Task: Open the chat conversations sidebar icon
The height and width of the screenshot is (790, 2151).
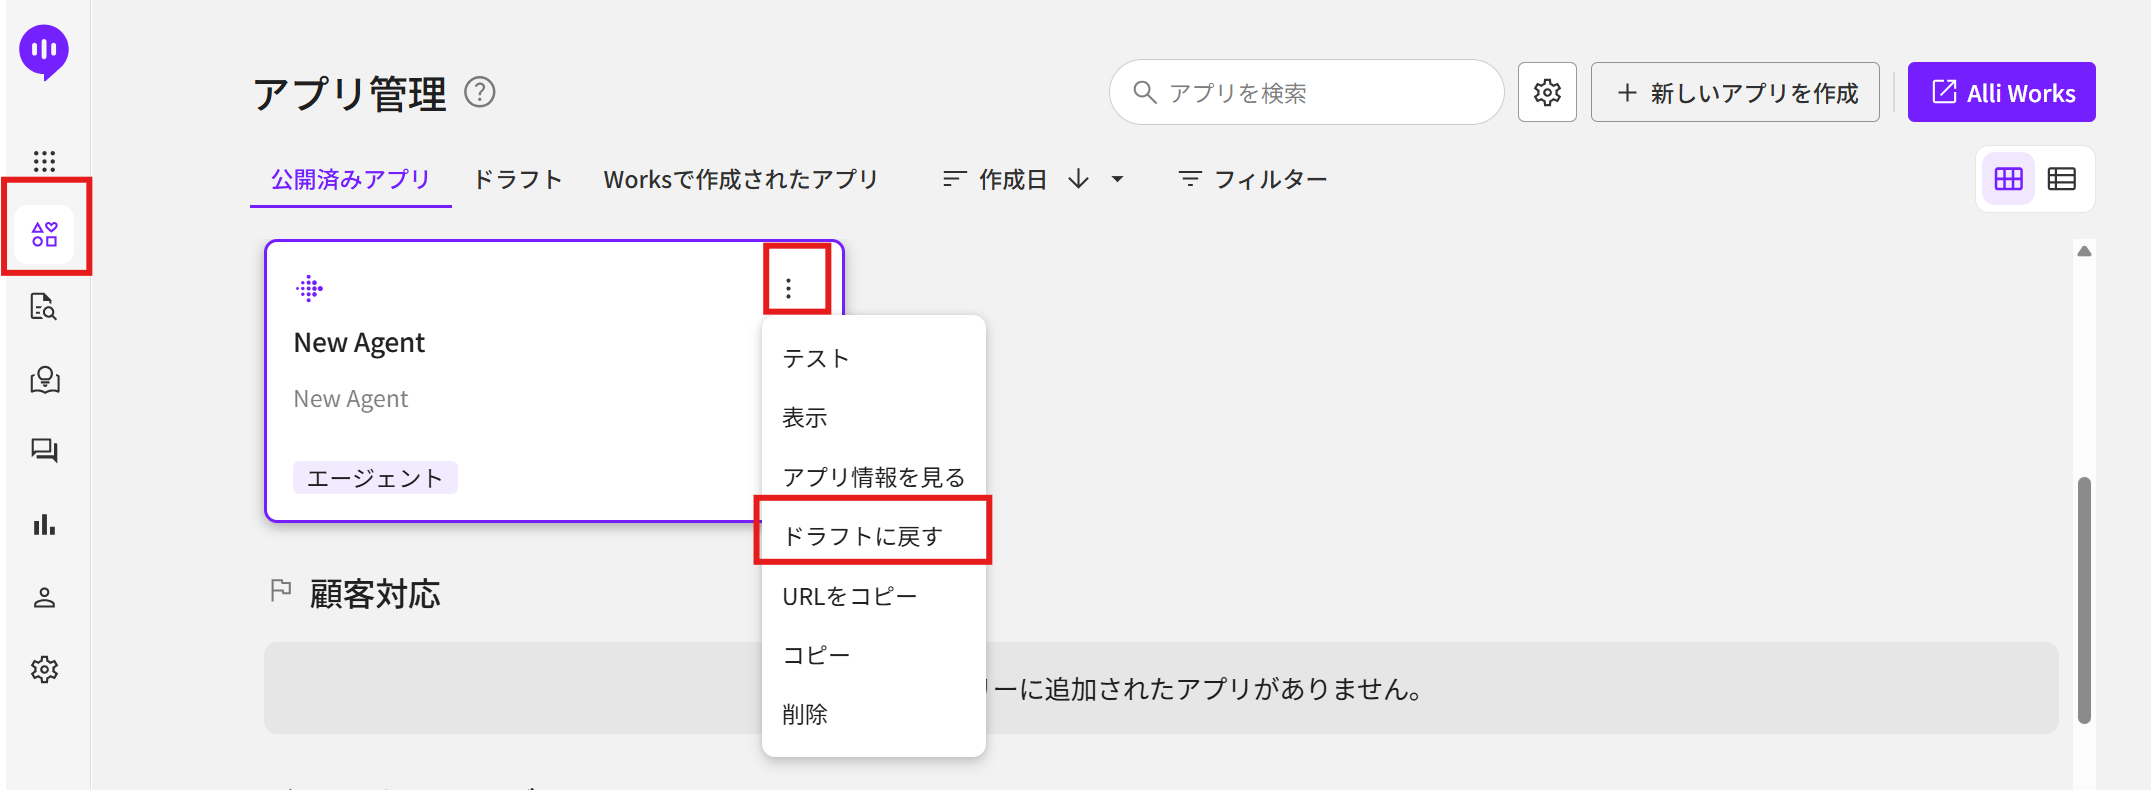Action: click(44, 451)
